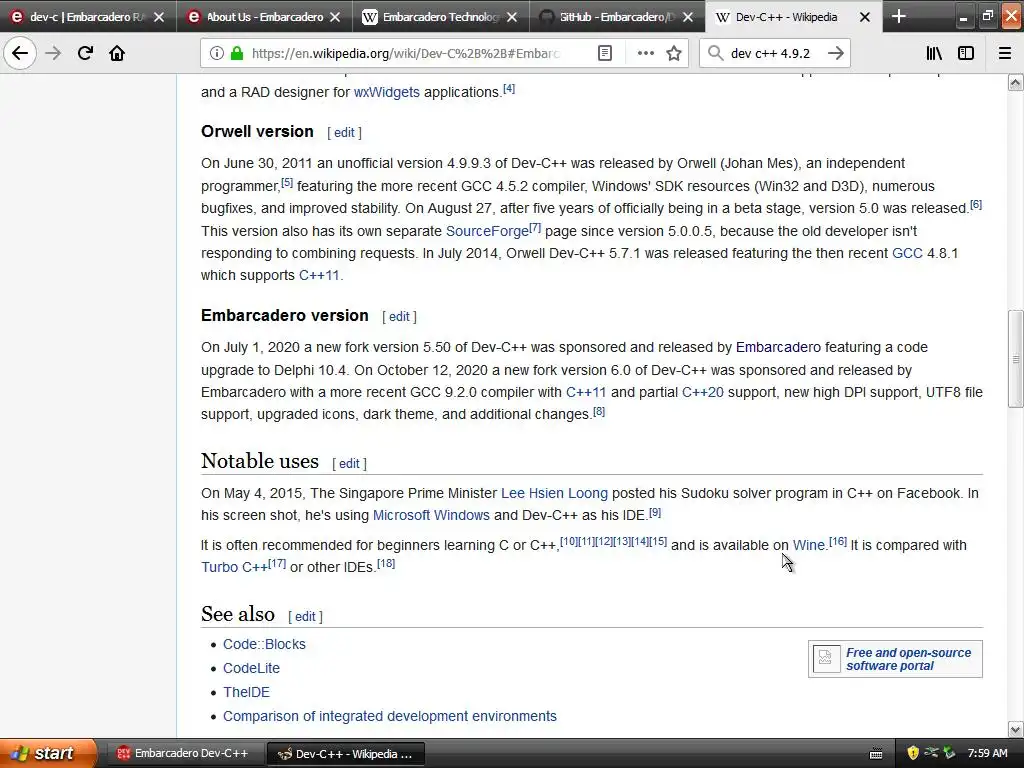Edit the Notable uses section
The image size is (1024, 768).
(349, 464)
